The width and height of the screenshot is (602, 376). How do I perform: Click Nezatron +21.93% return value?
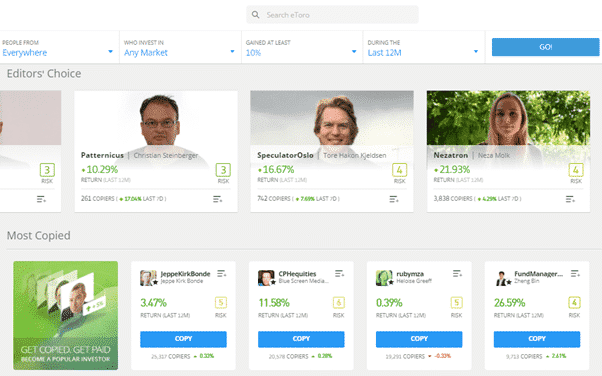(452, 169)
